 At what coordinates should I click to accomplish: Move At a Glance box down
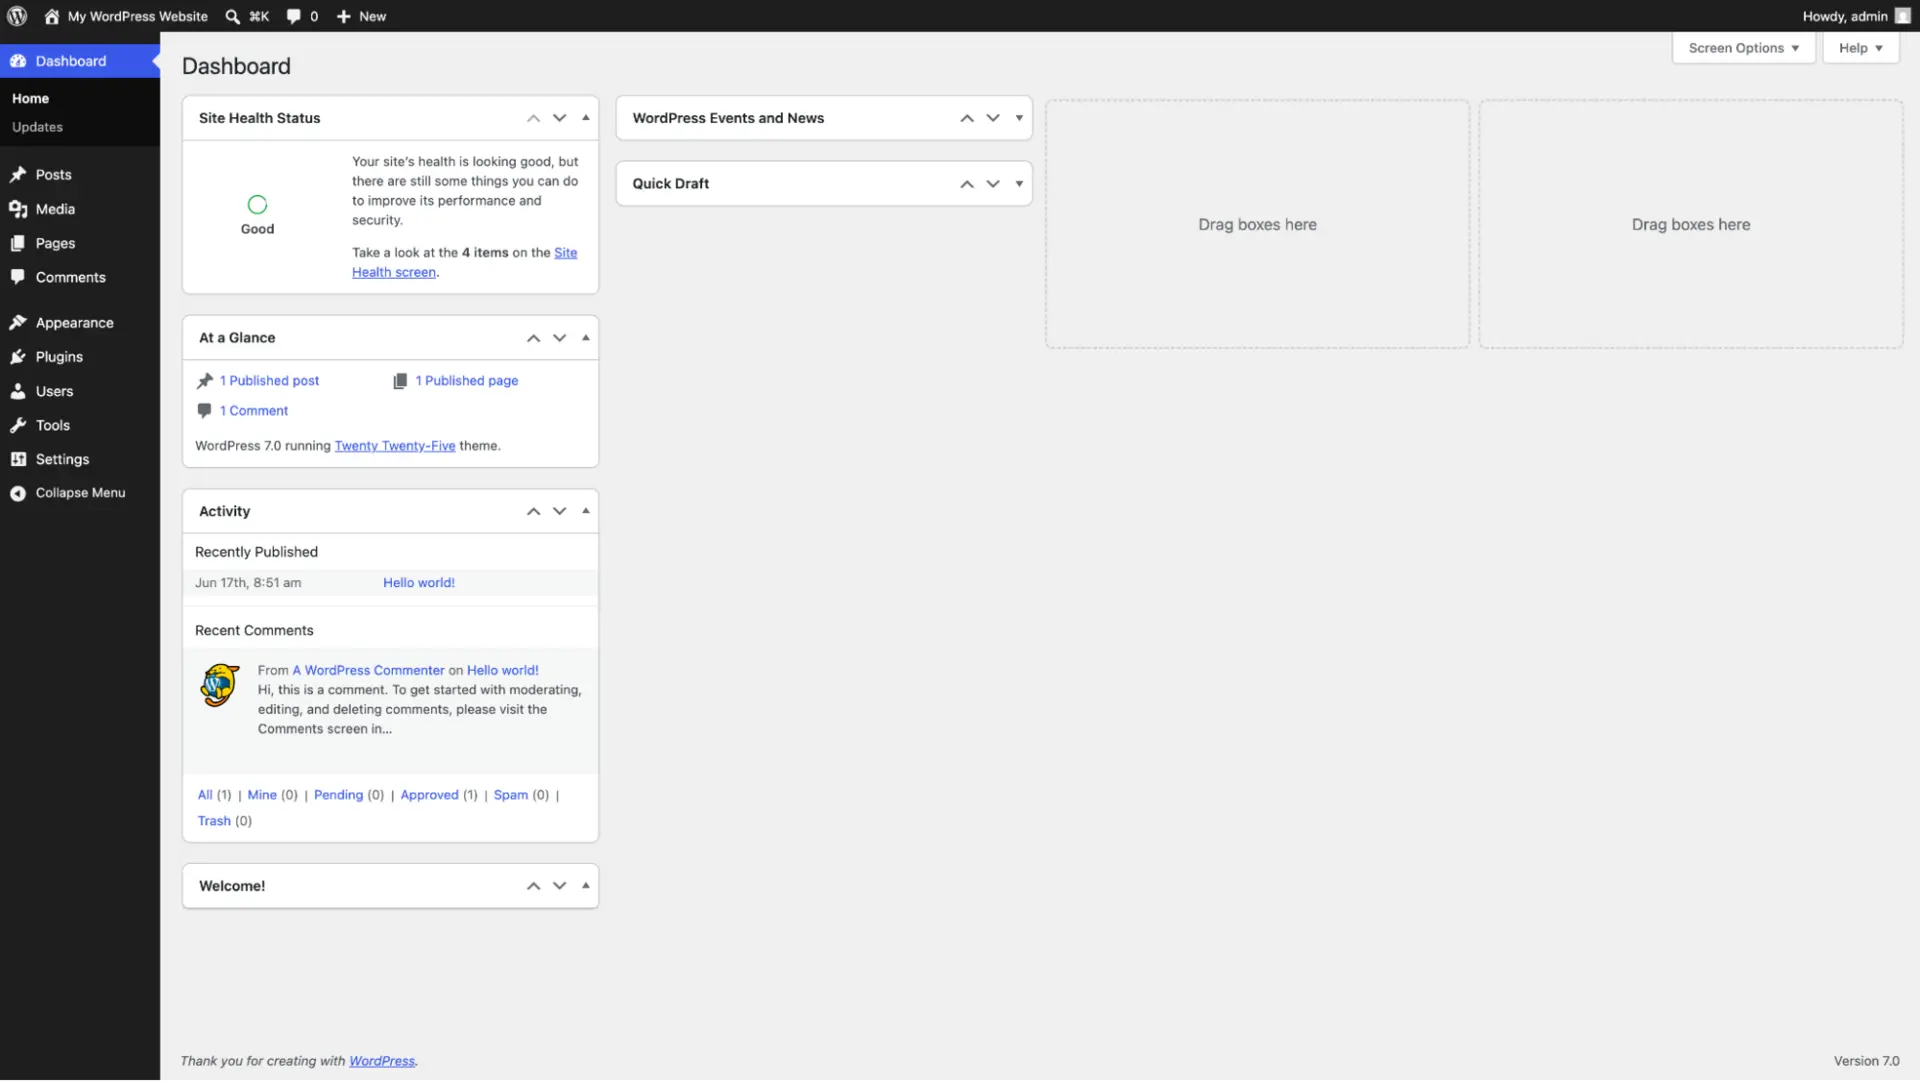click(560, 338)
